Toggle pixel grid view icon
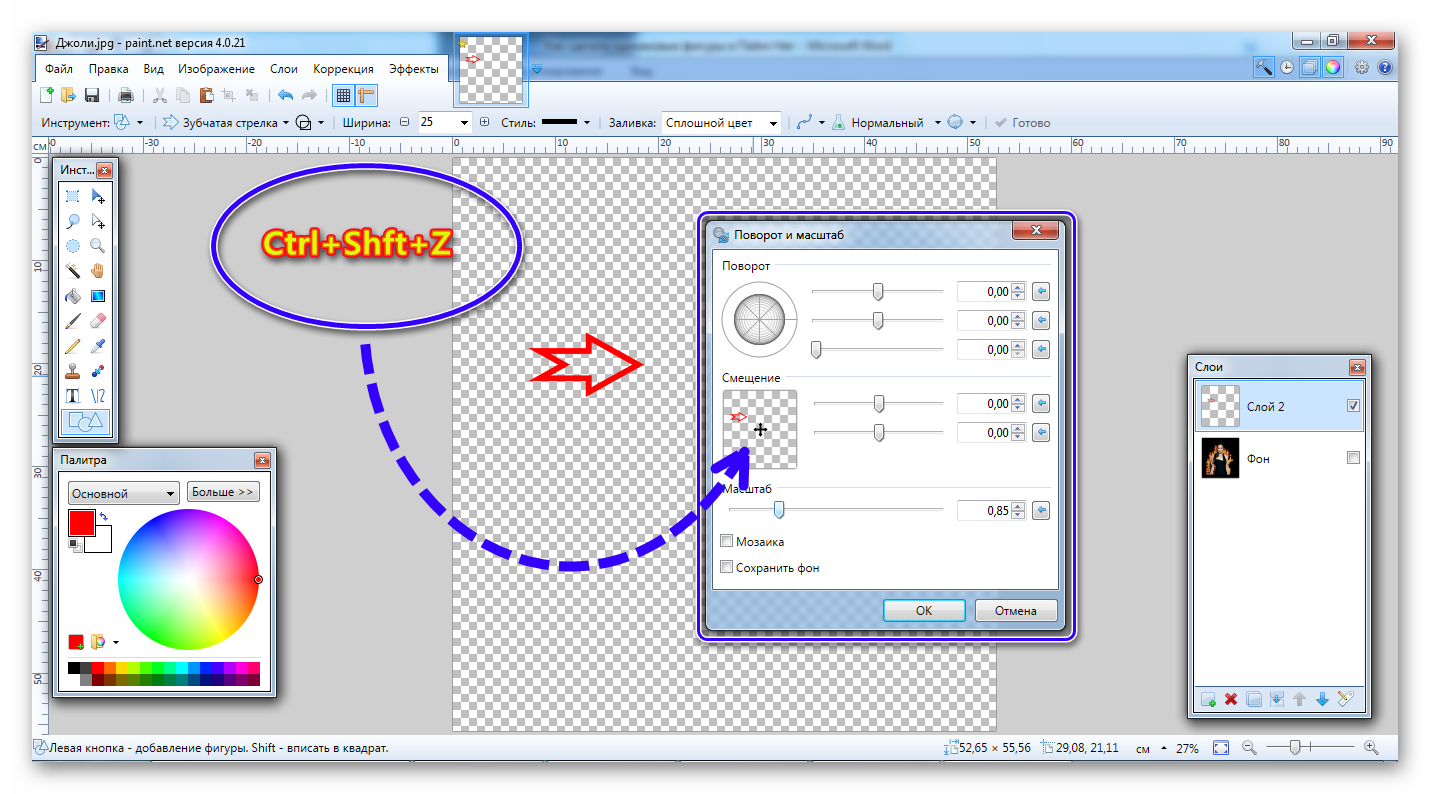 point(343,95)
